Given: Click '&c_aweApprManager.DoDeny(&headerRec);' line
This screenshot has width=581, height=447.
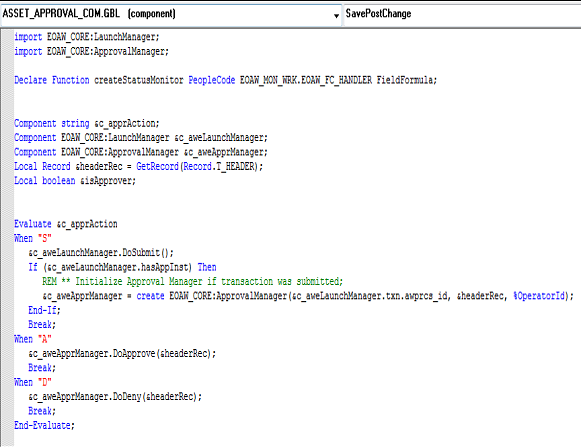Looking at the screenshot, I should pyautogui.click(x=115, y=397).
